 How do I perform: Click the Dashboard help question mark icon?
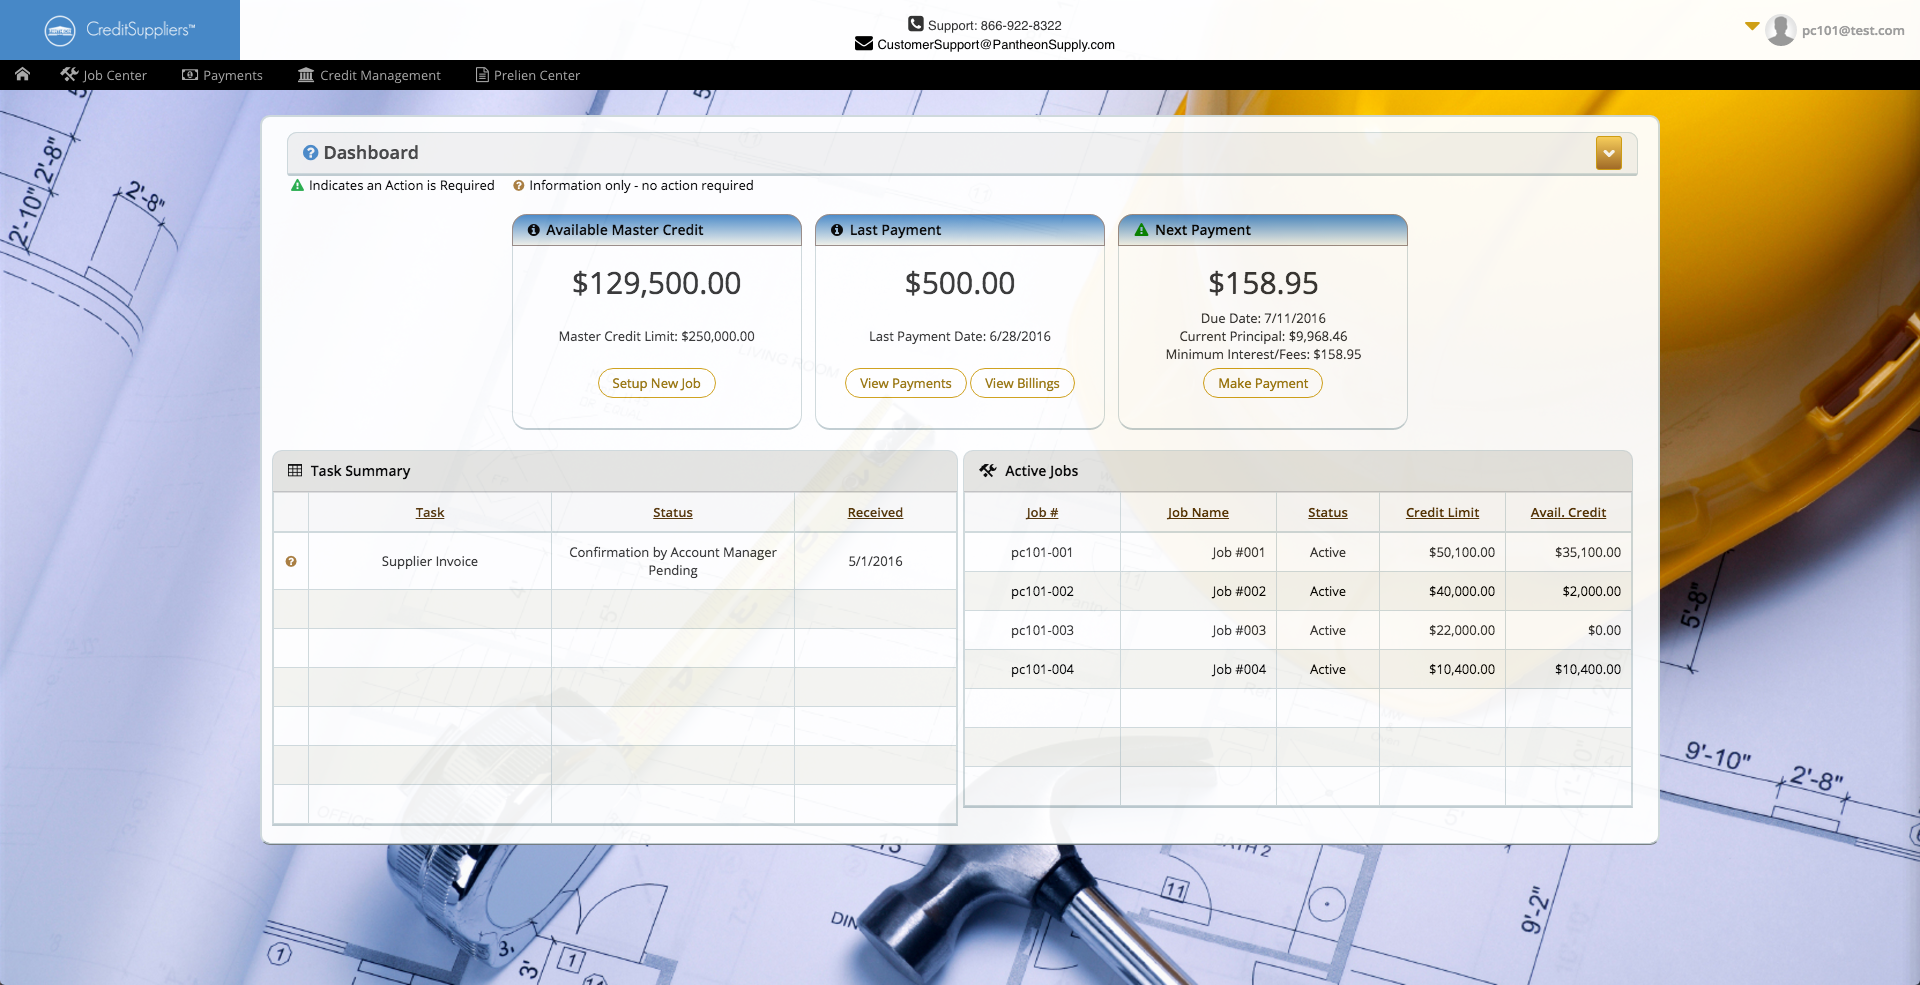pos(310,153)
